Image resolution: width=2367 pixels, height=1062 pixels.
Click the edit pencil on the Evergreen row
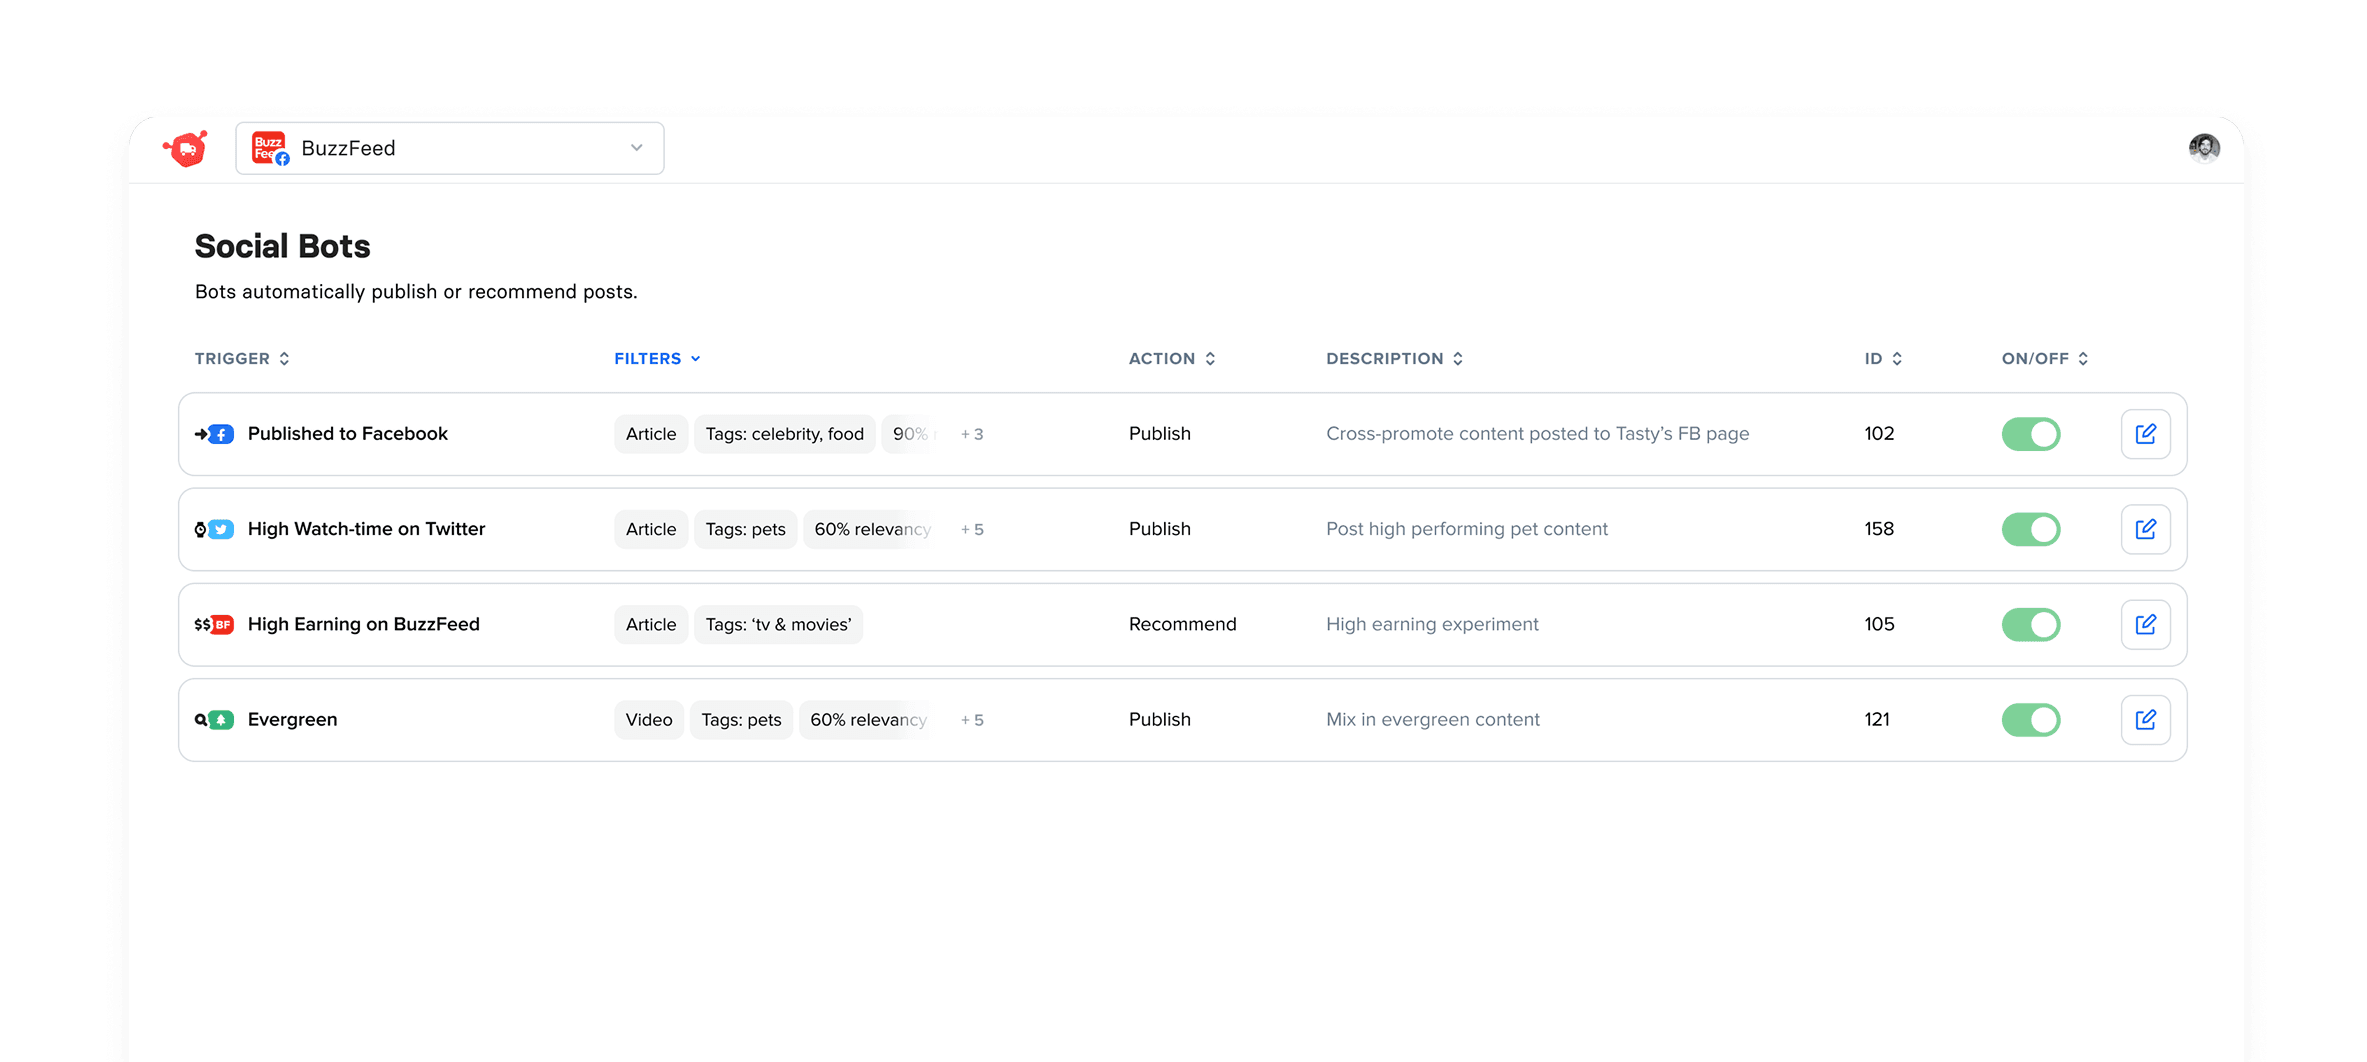[2145, 719]
